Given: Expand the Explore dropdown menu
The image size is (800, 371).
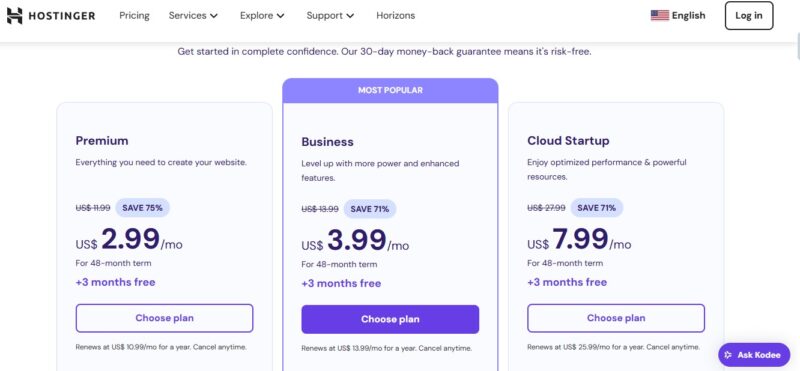Looking at the screenshot, I should pyautogui.click(x=262, y=15).
